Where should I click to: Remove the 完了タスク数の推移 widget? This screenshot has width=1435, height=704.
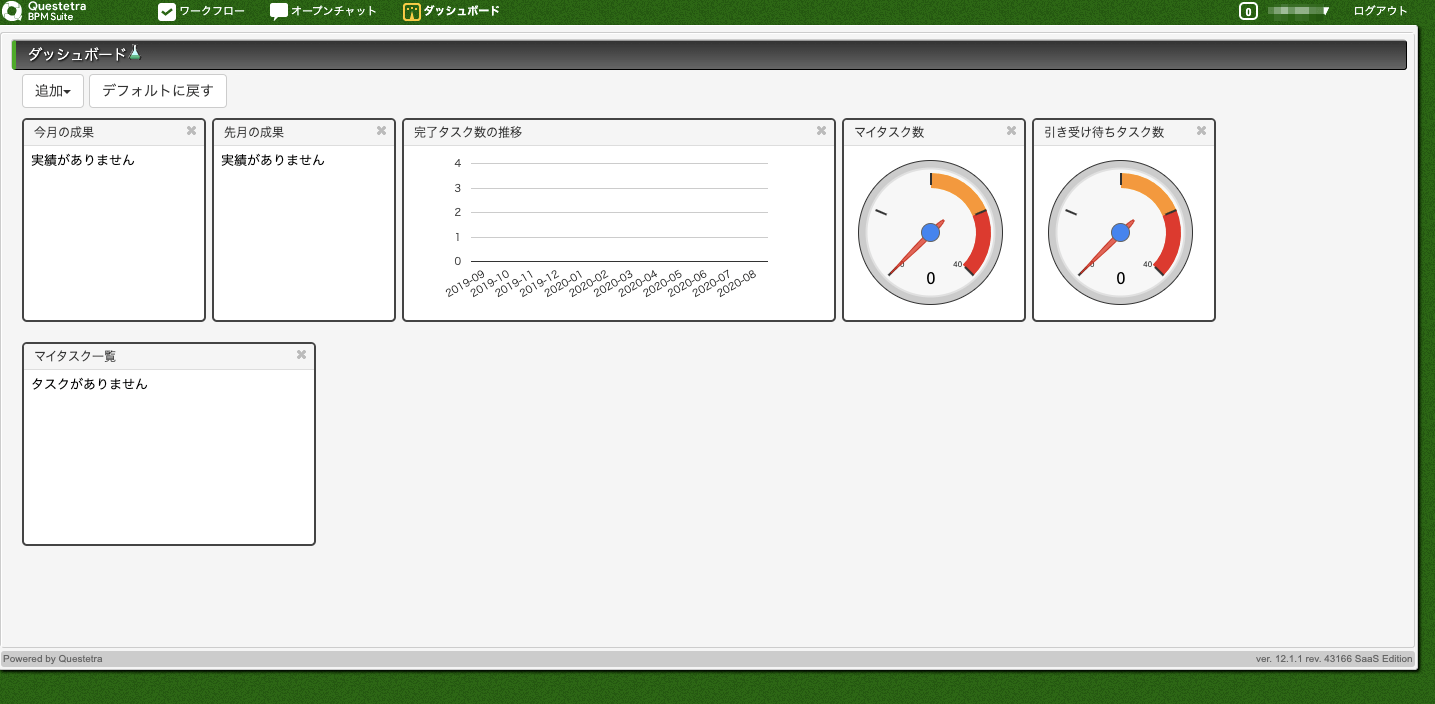[821, 131]
